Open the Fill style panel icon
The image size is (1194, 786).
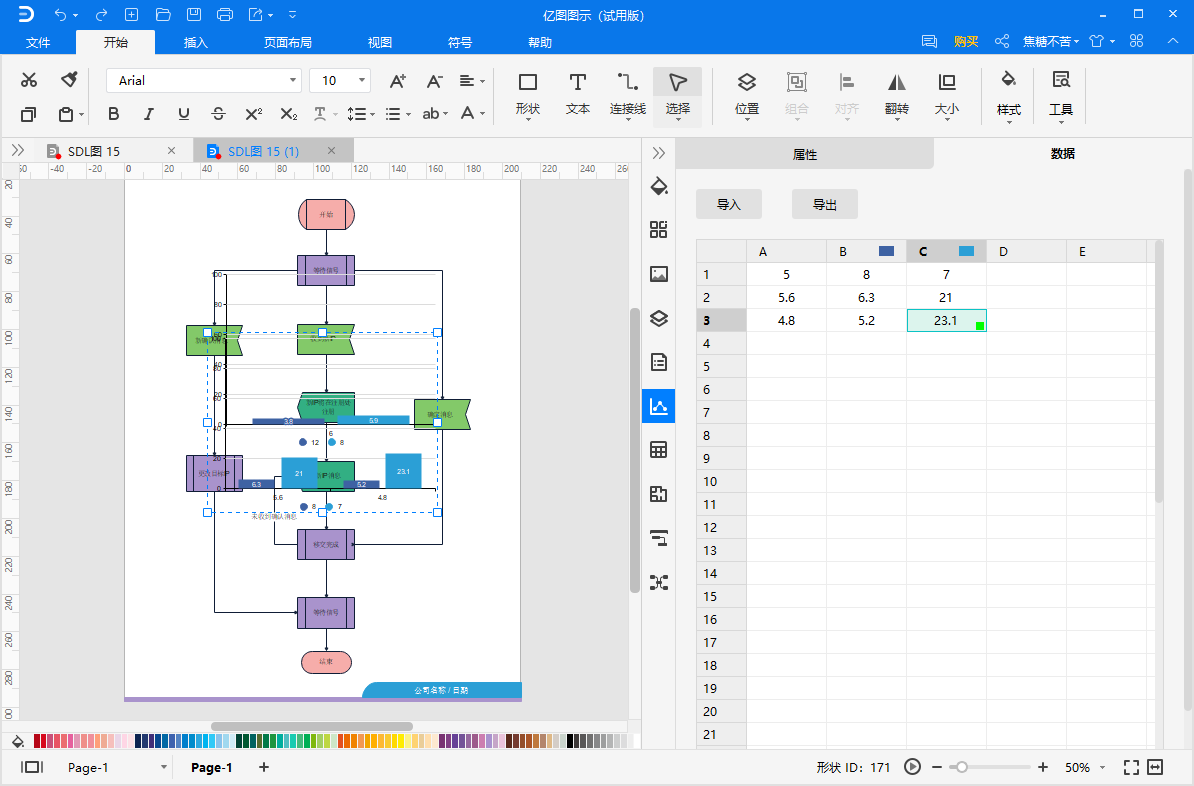tap(659, 187)
